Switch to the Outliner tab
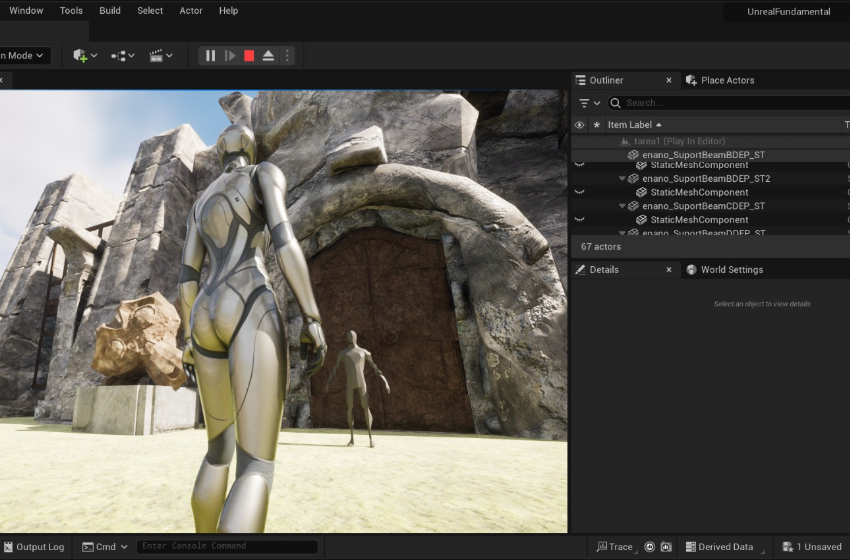 (606, 80)
